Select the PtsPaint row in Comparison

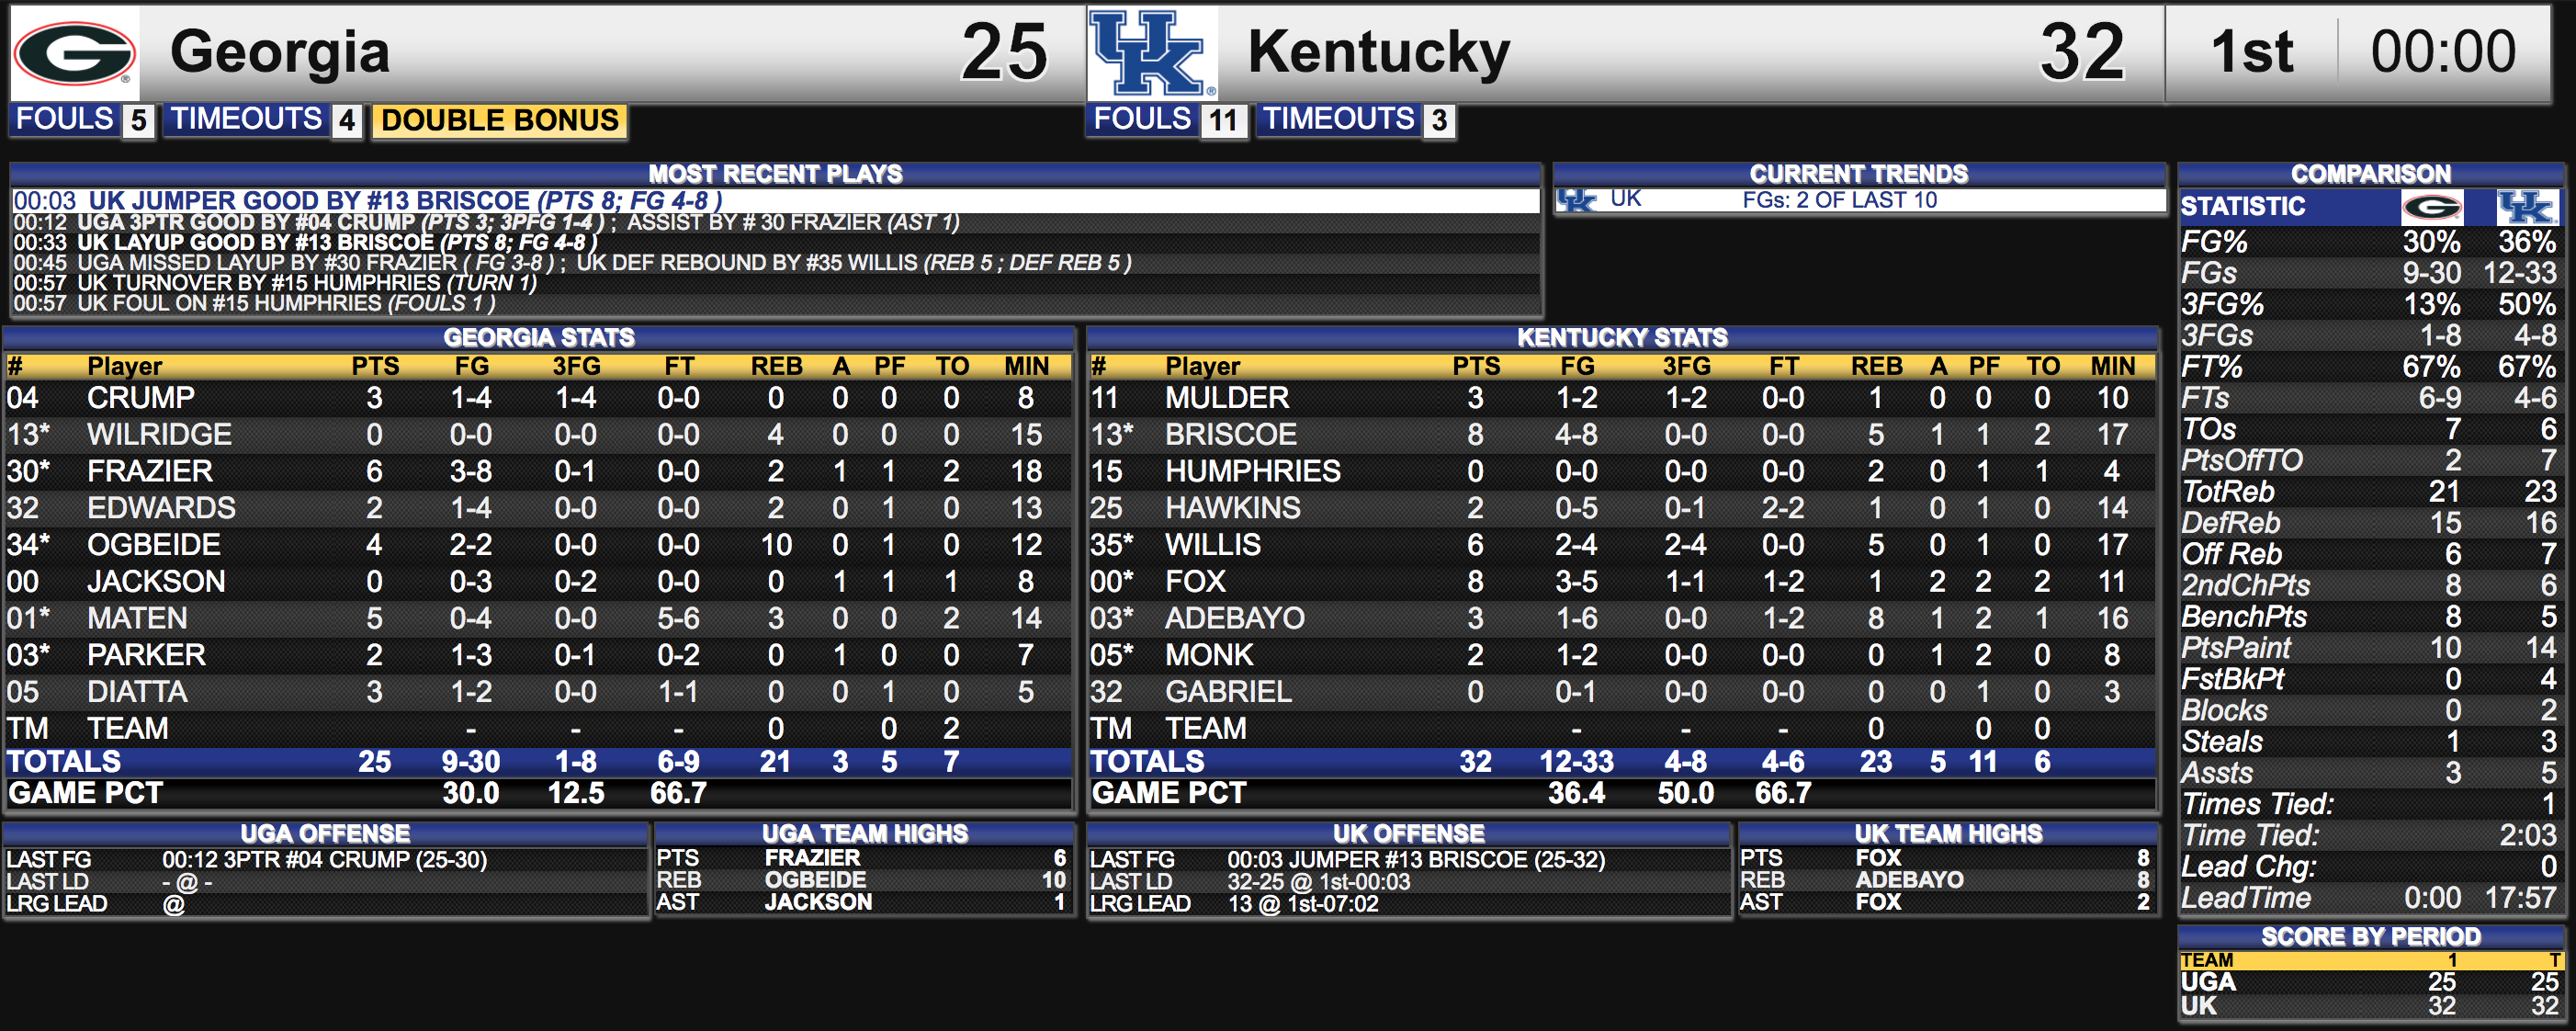(2369, 648)
